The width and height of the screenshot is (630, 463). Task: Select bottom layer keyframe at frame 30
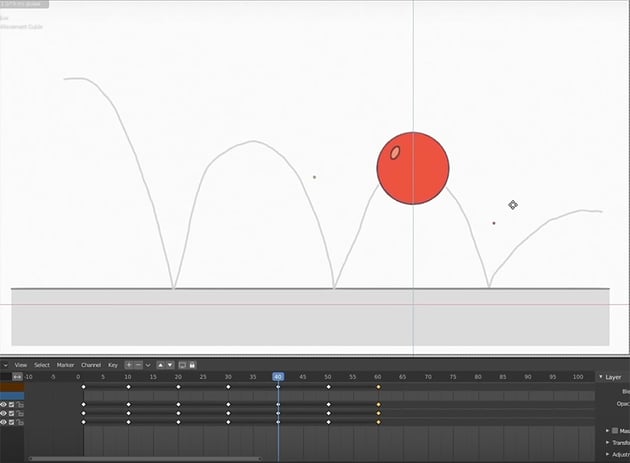tap(228, 422)
